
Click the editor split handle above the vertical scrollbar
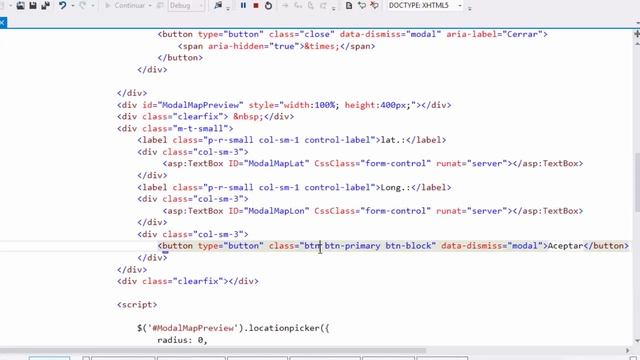(637, 34)
